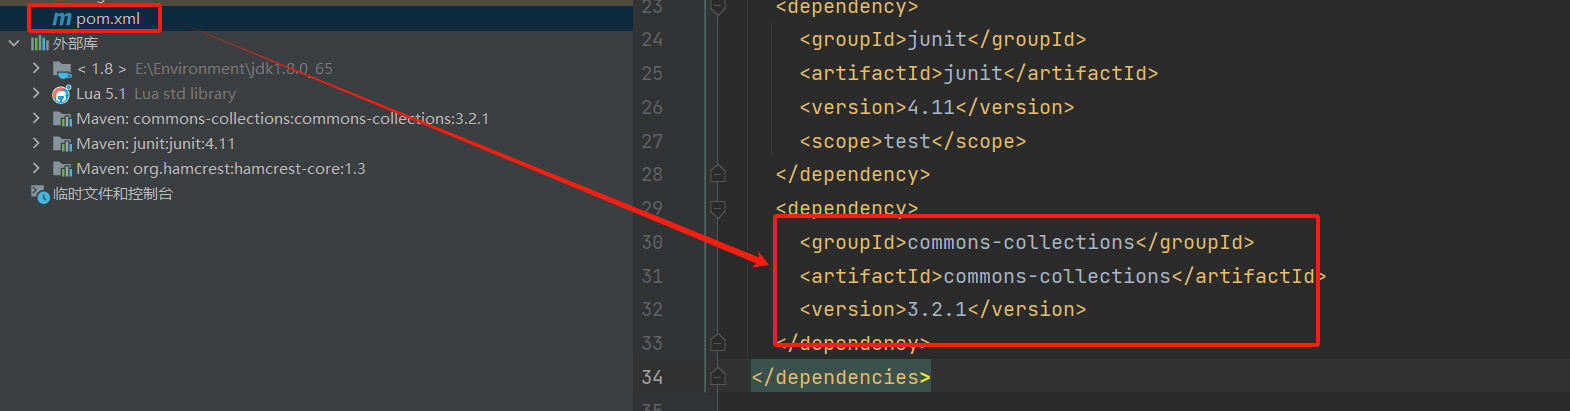
Task: Click the Maven icon beside pom.xml
Action: point(62,19)
